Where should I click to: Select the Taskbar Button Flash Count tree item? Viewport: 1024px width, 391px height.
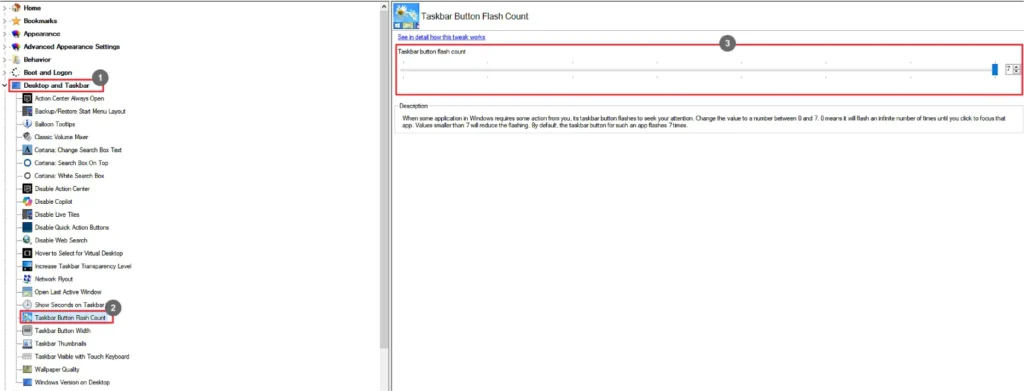coord(70,318)
